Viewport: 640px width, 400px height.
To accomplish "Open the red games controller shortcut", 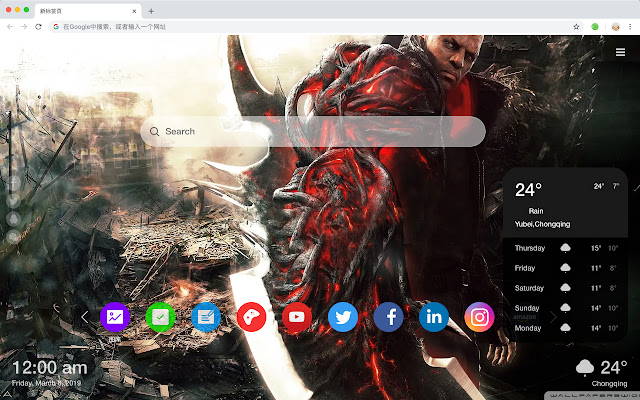I will (x=251, y=317).
